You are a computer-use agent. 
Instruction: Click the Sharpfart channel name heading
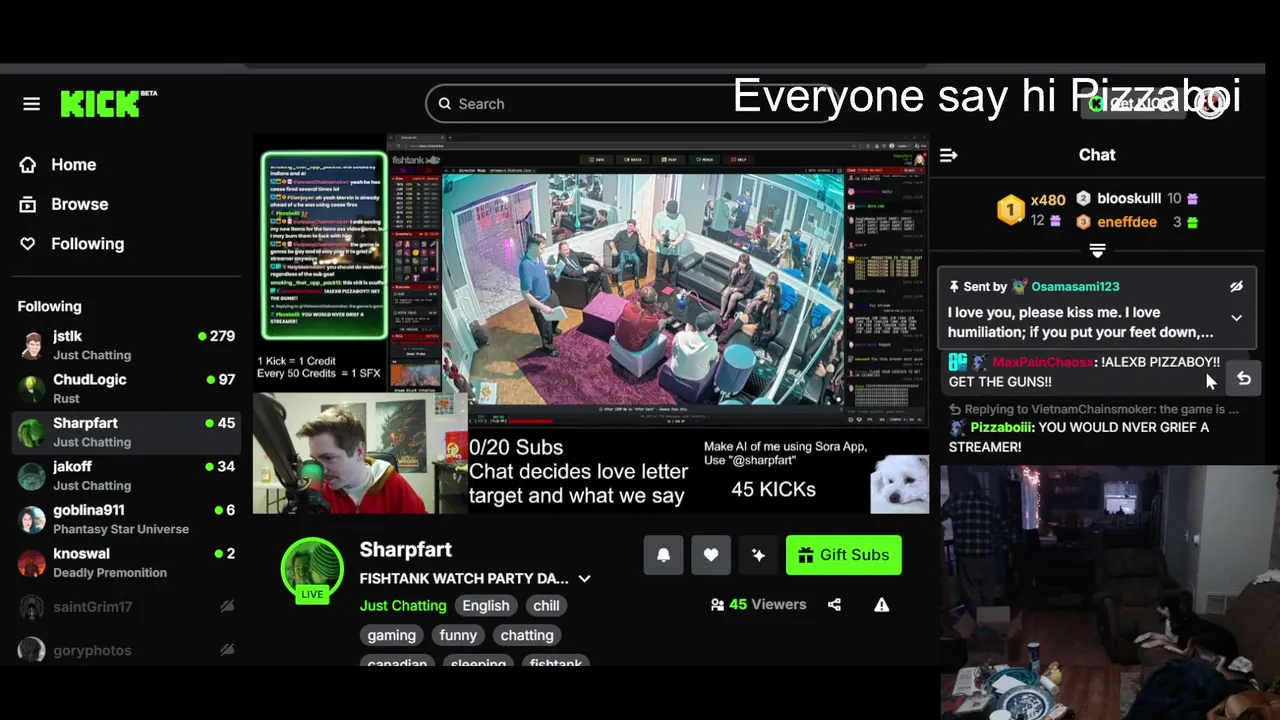(406, 550)
